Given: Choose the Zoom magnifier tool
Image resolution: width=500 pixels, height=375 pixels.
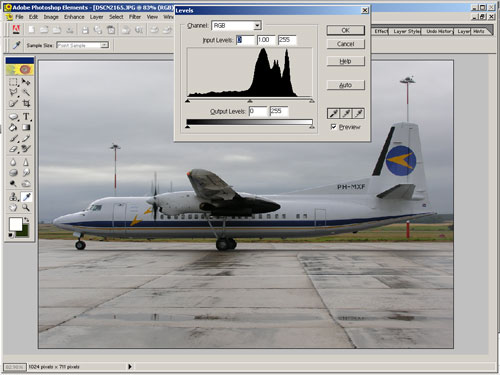Looking at the screenshot, I should tap(26, 208).
